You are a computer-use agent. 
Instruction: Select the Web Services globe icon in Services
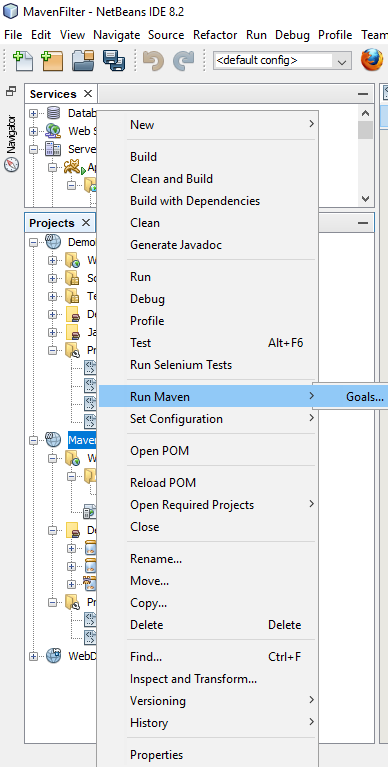53,131
